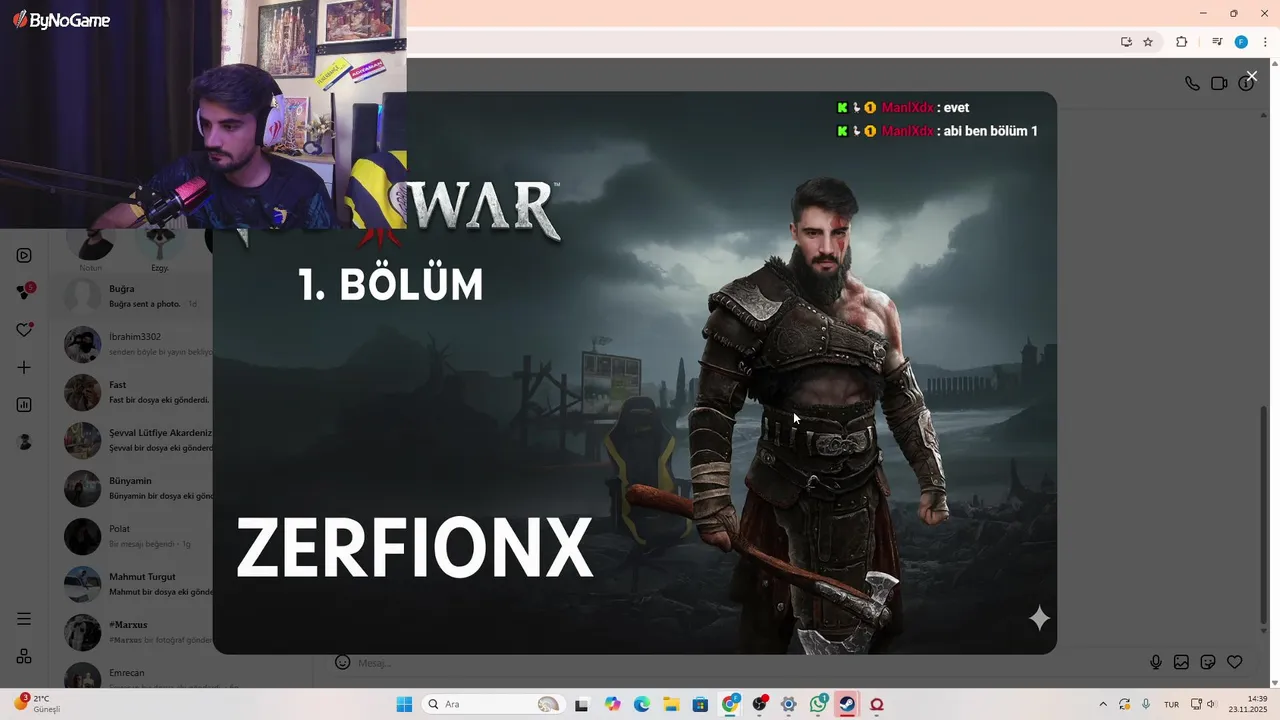Open Notifications heart icon in sidebar
The image size is (1280, 720).
click(x=24, y=330)
